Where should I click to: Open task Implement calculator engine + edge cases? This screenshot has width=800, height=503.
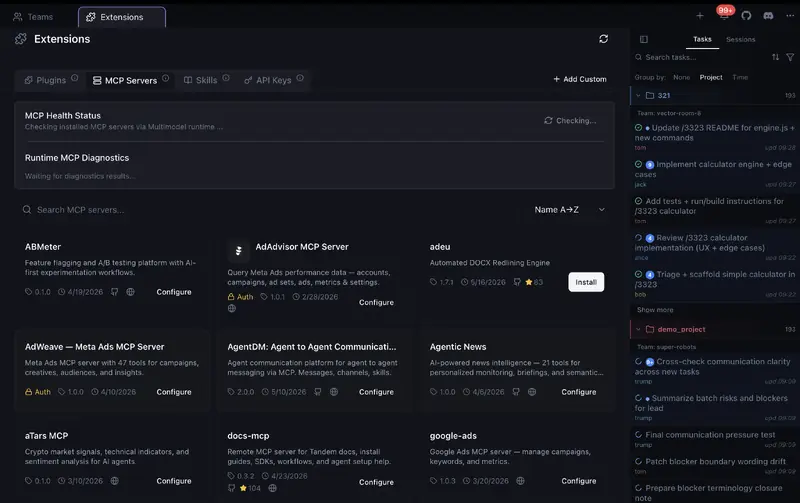[715, 174]
